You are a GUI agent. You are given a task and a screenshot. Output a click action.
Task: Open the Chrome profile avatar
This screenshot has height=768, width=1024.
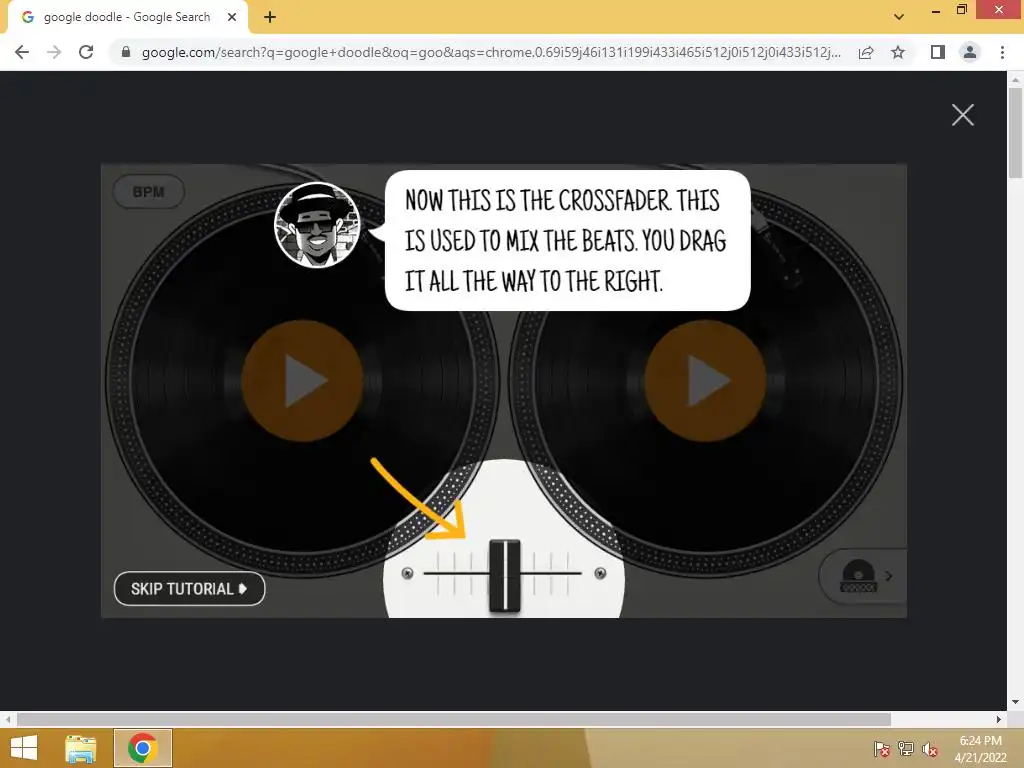click(970, 52)
